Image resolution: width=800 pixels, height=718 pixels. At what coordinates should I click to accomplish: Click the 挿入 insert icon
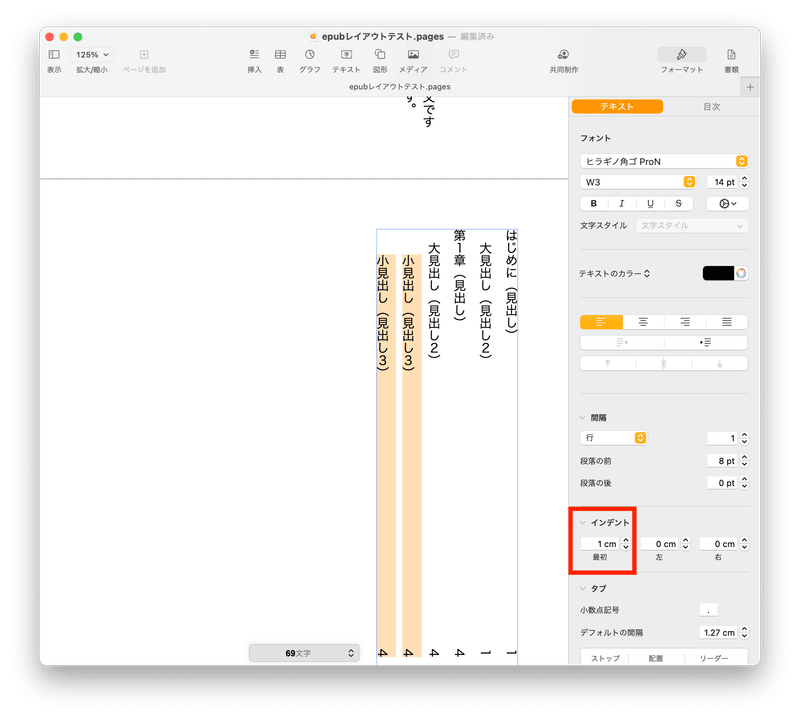254,55
